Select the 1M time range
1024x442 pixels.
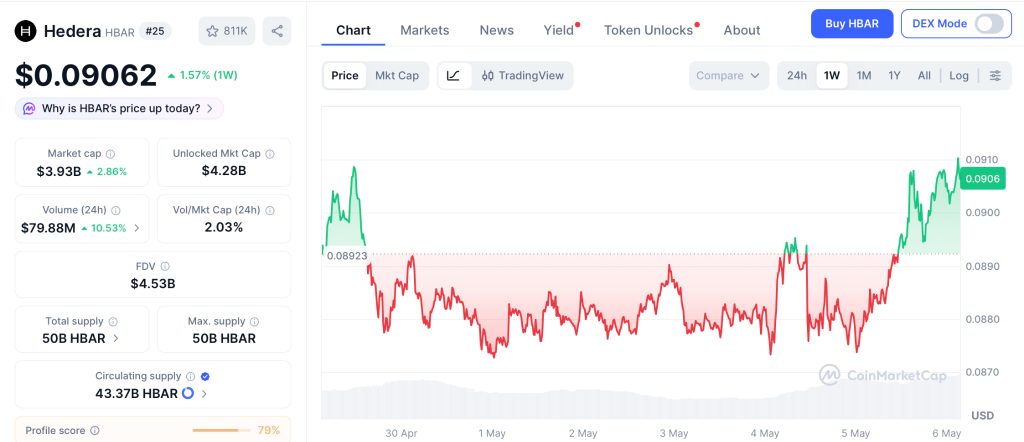pyautogui.click(x=864, y=76)
